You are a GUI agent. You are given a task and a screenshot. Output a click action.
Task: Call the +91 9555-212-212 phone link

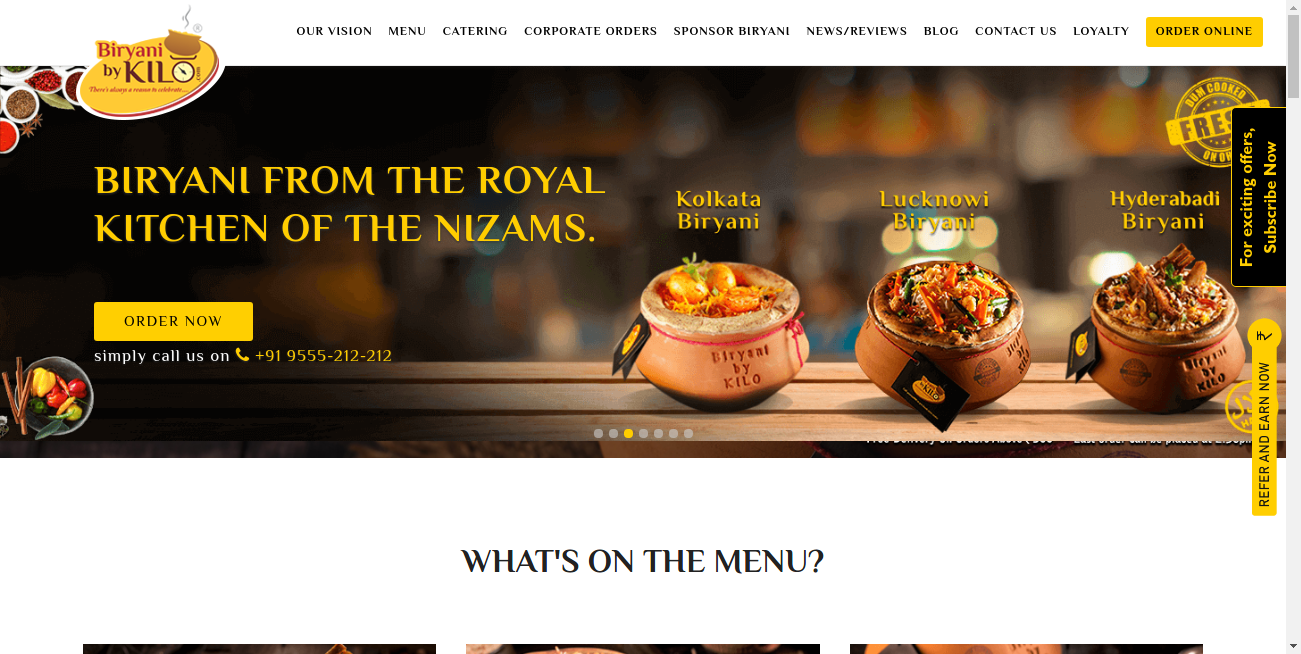click(x=323, y=356)
